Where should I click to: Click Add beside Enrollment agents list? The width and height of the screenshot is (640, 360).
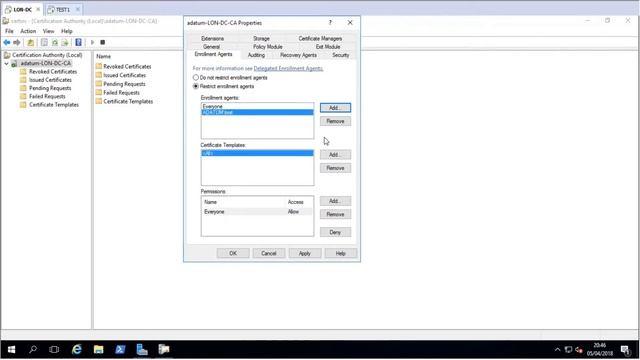coord(335,108)
